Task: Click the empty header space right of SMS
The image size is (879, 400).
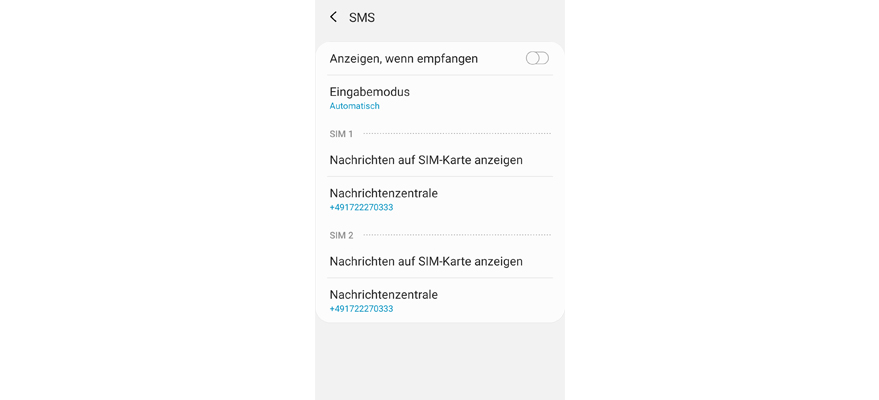Action: tap(470, 18)
